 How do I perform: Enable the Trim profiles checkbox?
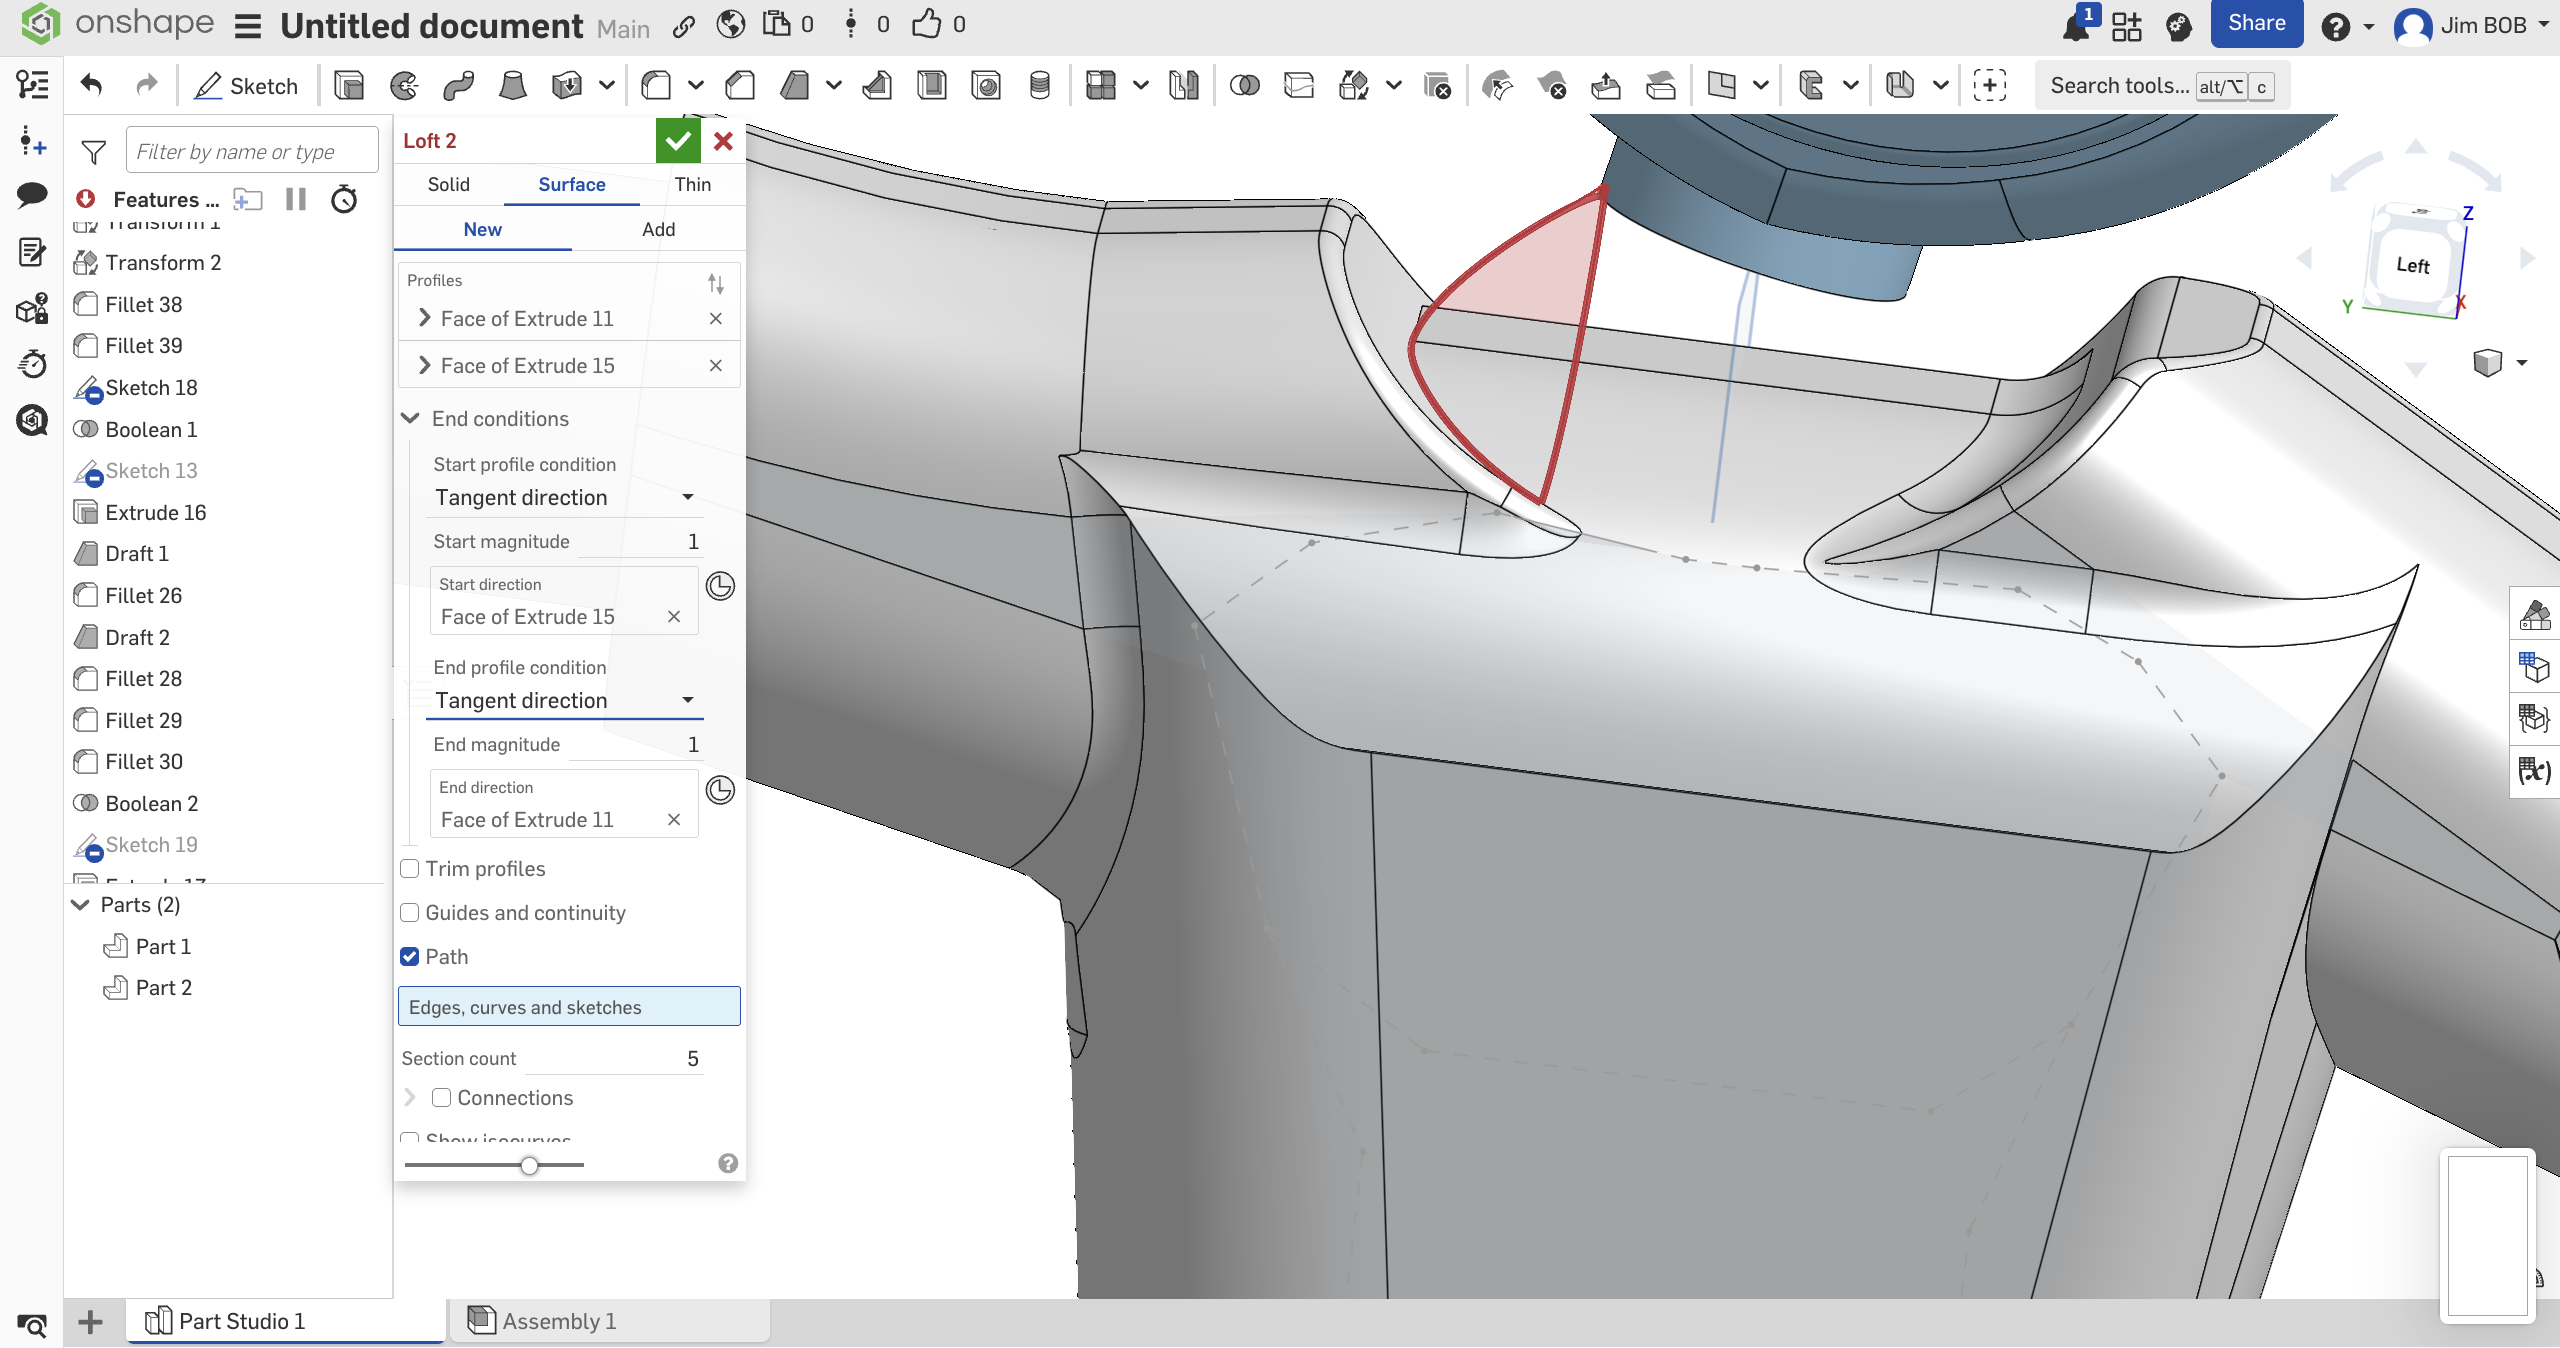tap(410, 869)
